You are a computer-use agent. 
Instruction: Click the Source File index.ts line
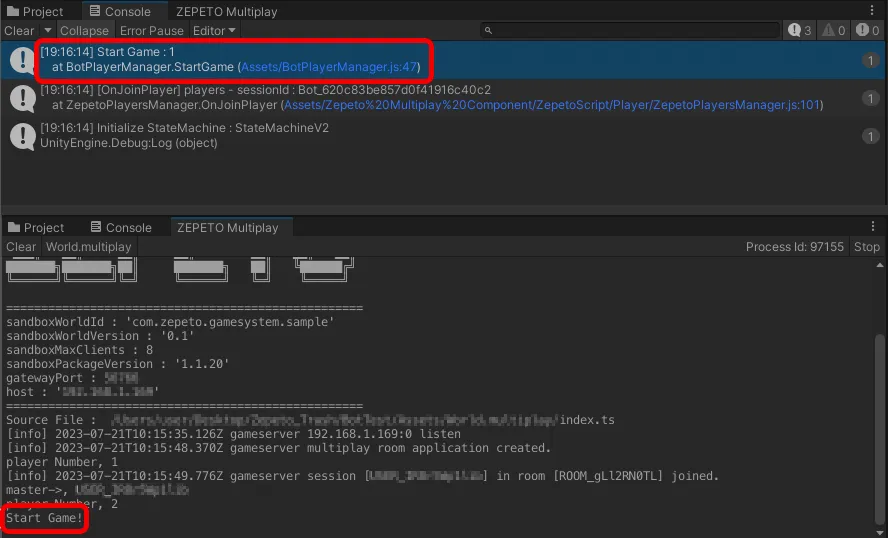[310, 420]
